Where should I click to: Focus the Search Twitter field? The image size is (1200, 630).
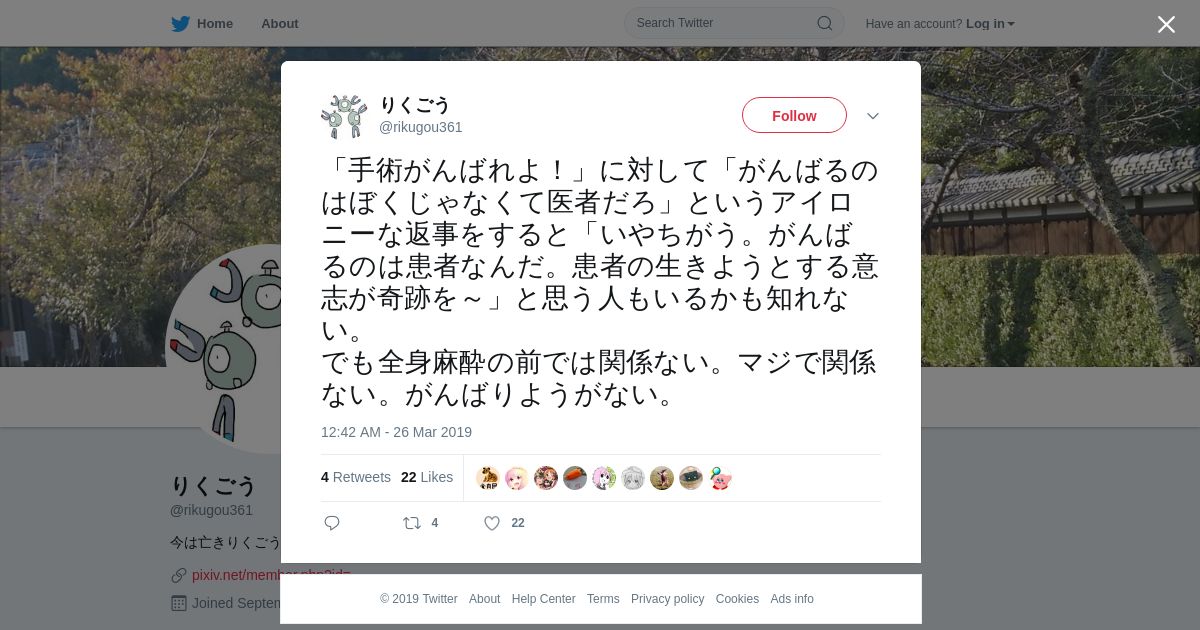734,23
